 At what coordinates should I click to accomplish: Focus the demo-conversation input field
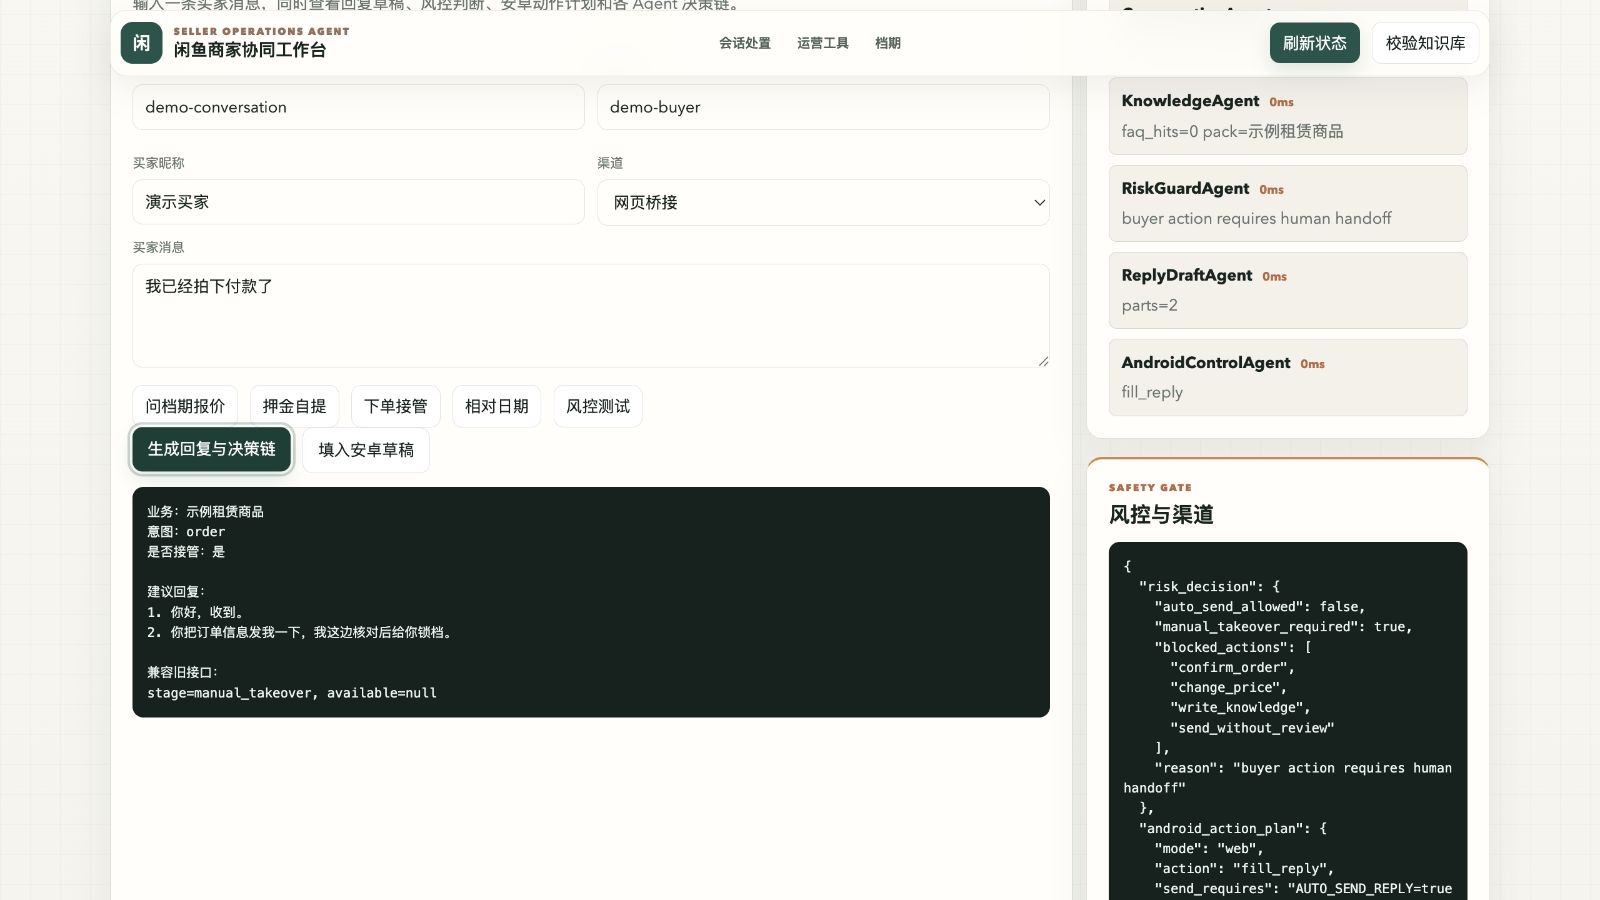(358, 107)
